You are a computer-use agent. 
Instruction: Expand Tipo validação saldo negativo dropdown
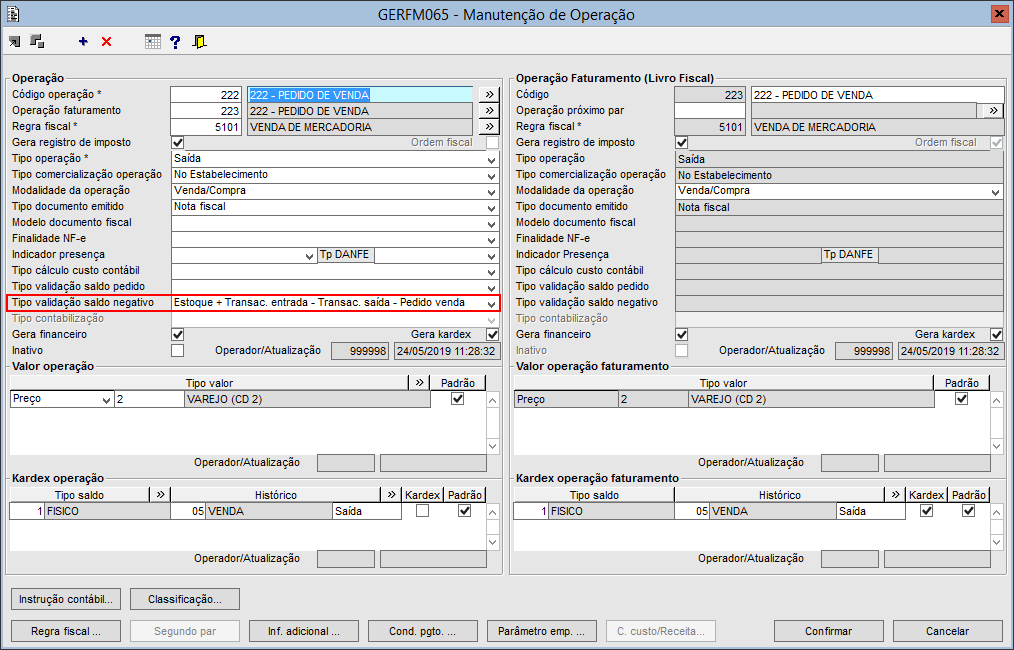click(491, 303)
